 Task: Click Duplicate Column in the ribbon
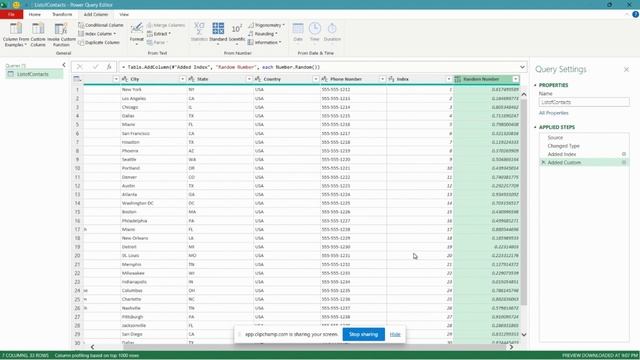(x=99, y=42)
